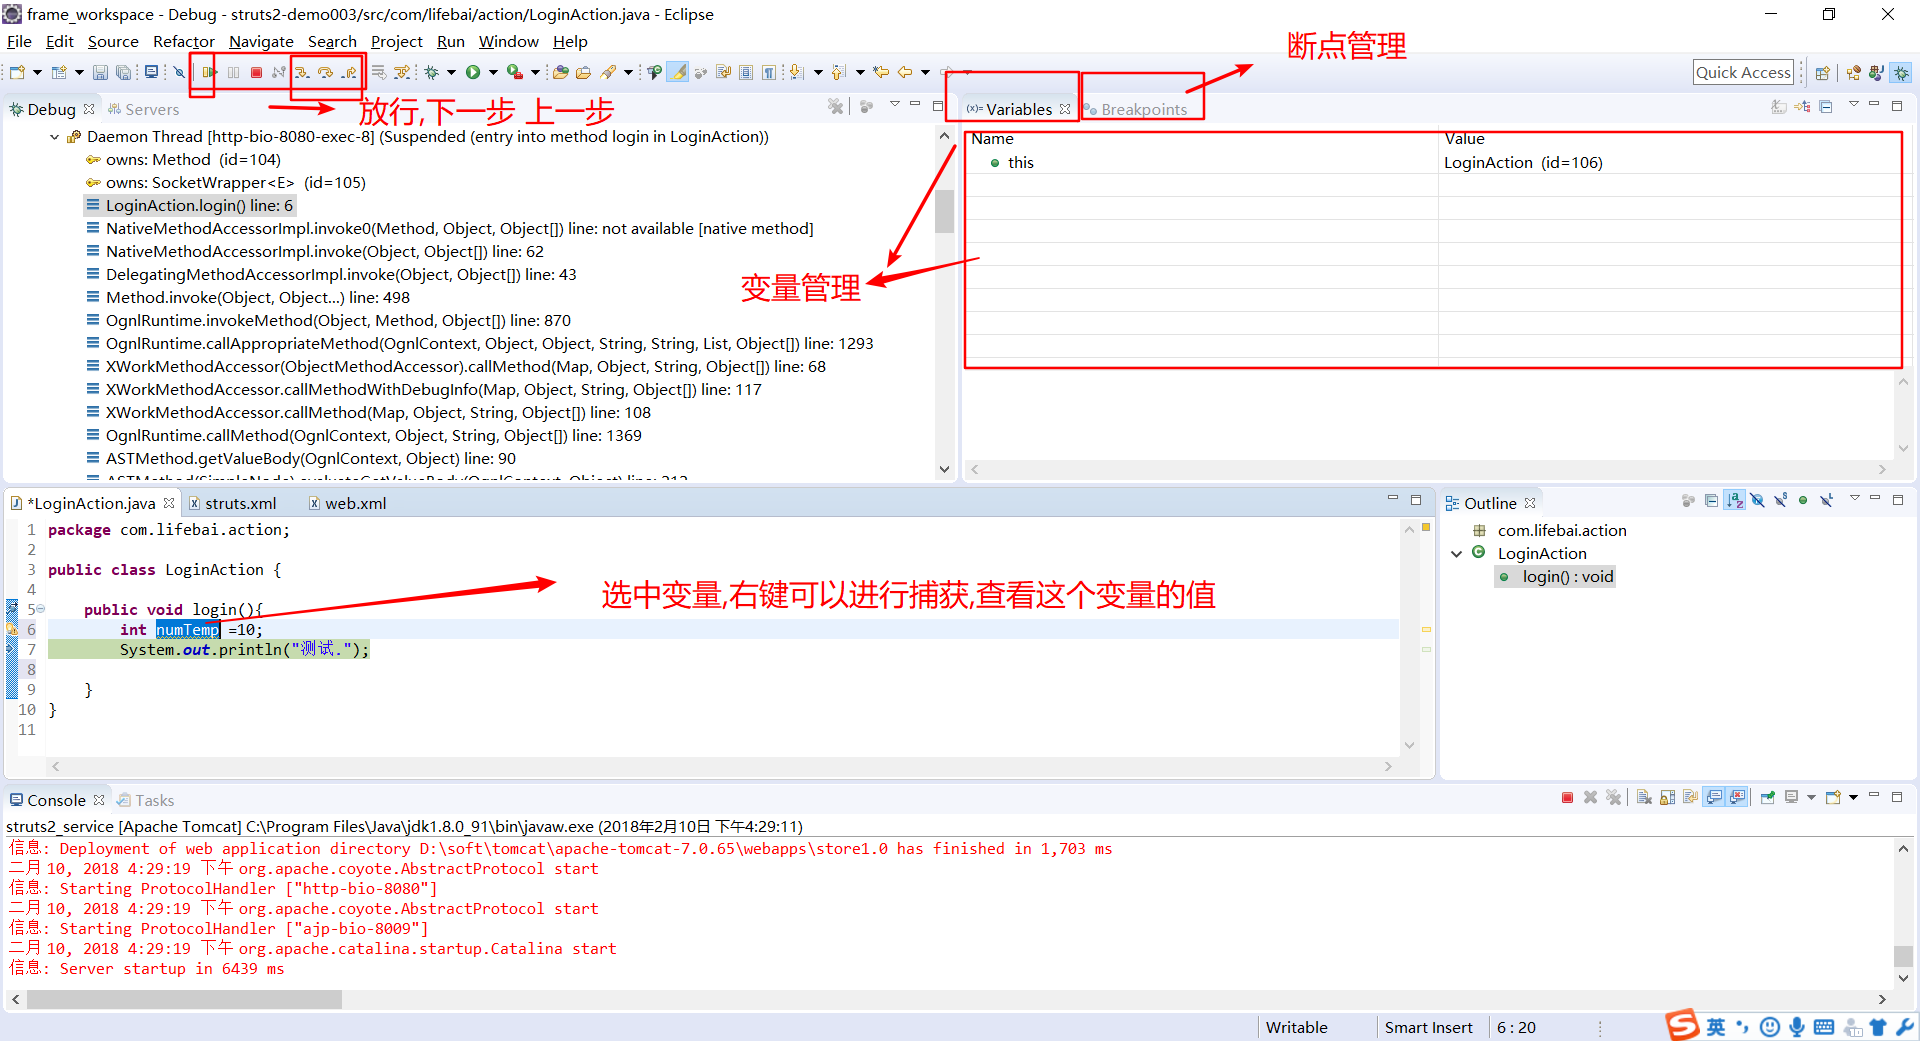Click the Step Return icon

coord(350,72)
